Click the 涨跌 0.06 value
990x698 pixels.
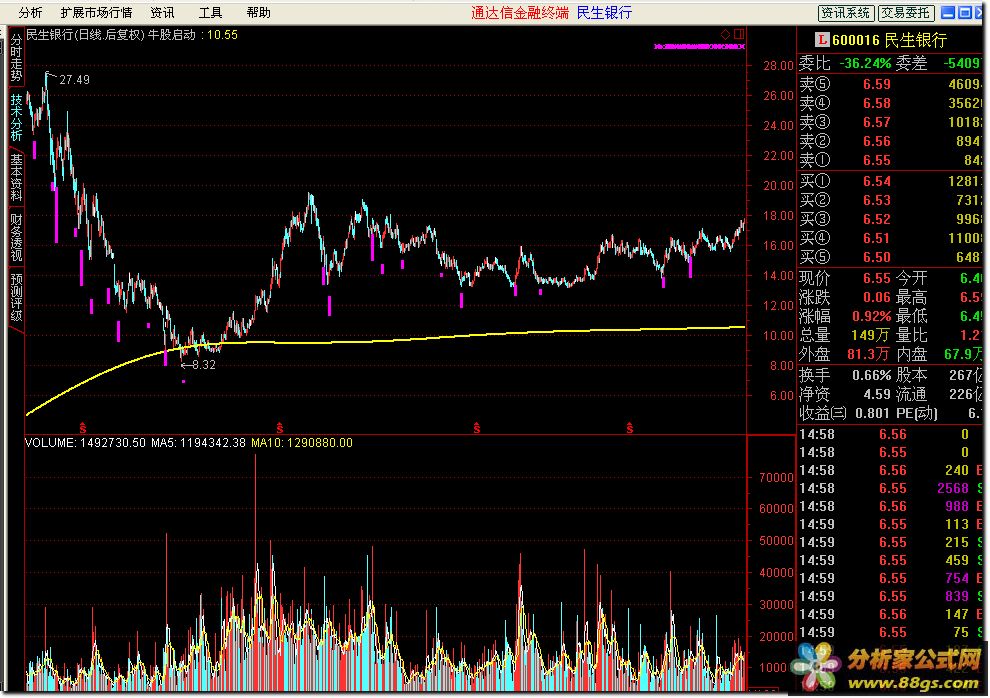point(876,297)
